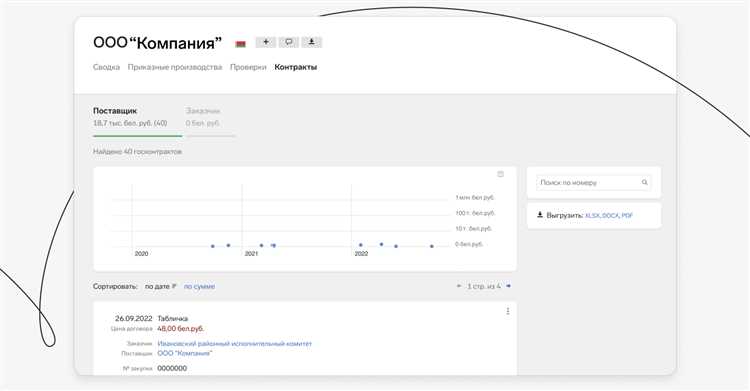Open the Приказные производства tab

click(175, 67)
